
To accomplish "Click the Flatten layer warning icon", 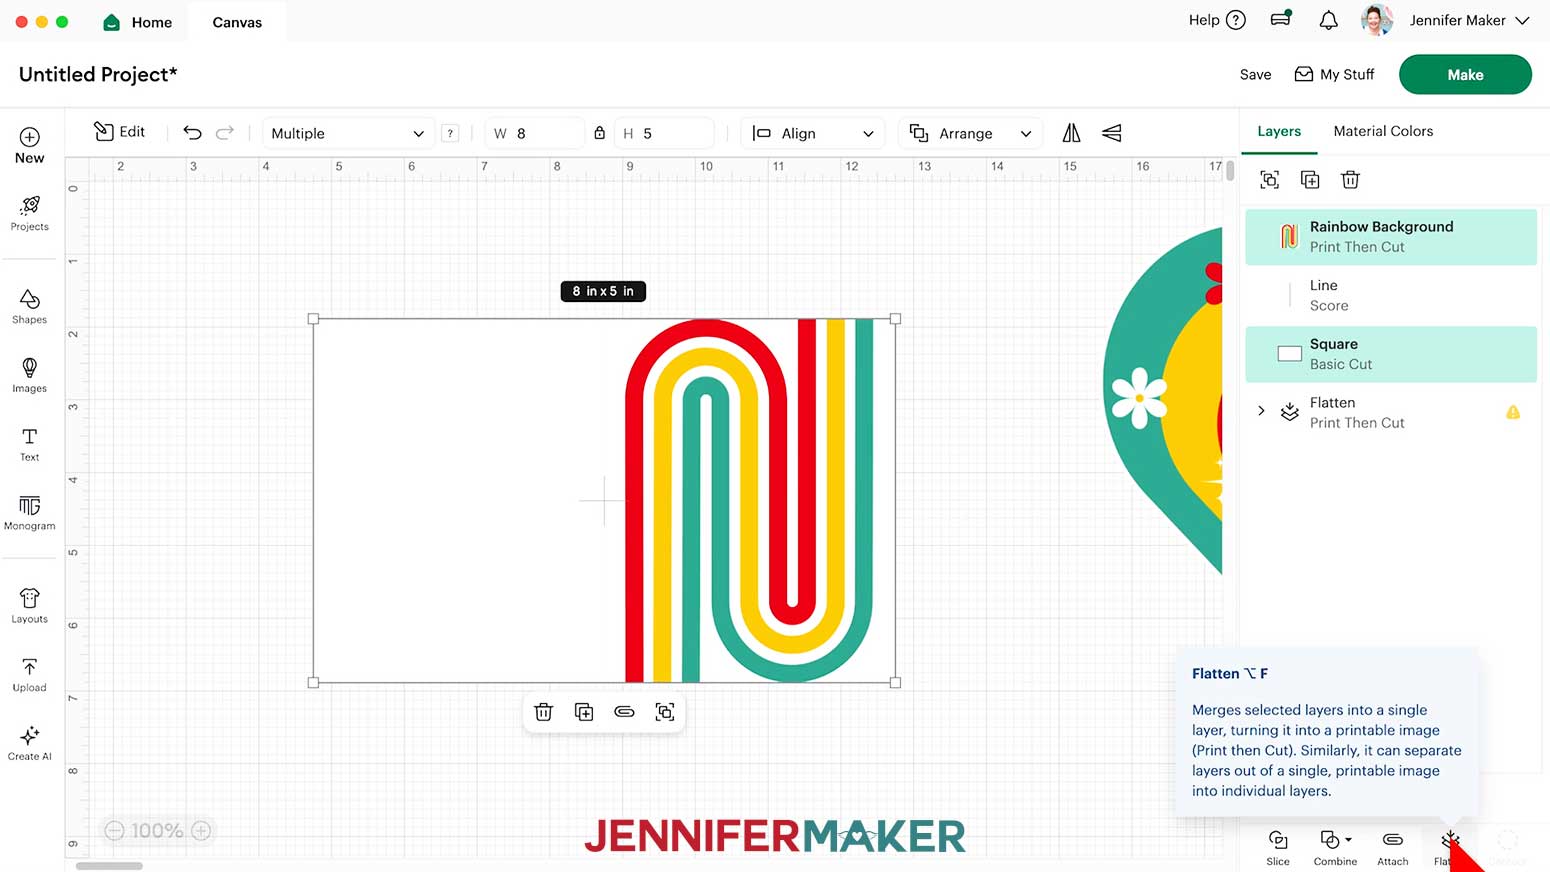I will [x=1513, y=412].
